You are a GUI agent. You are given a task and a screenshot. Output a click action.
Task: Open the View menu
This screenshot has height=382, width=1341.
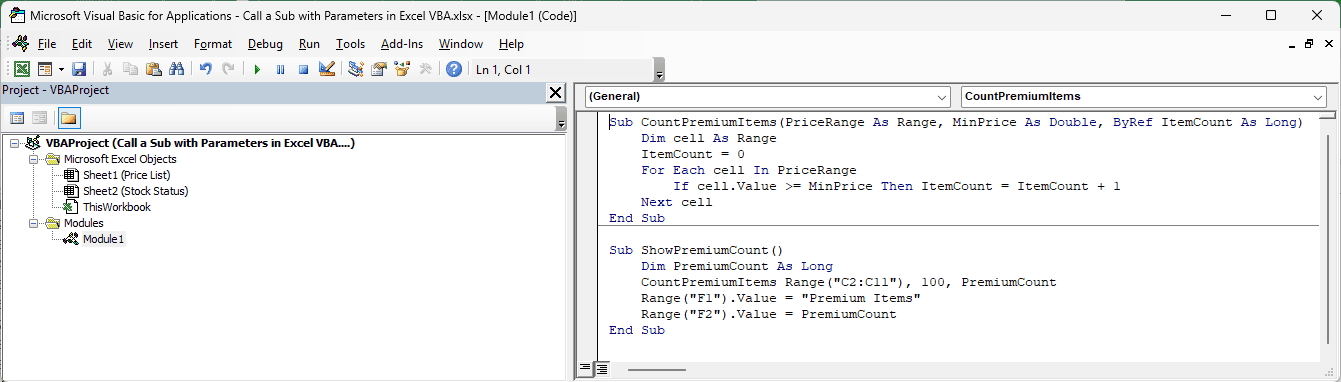pos(120,44)
